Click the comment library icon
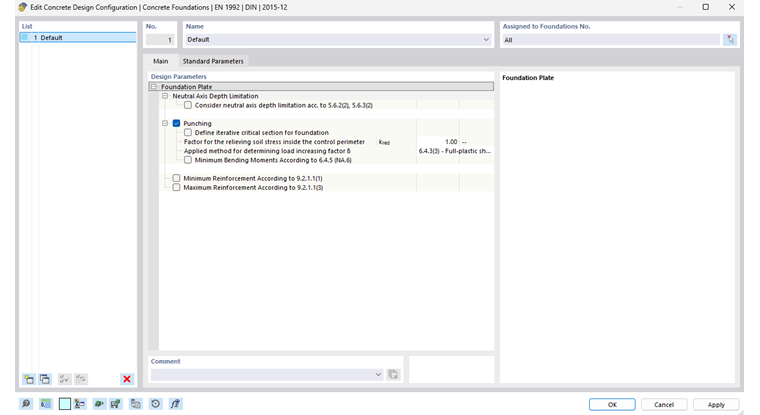The width and height of the screenshot is (760, 415). (x=393, y=375)
